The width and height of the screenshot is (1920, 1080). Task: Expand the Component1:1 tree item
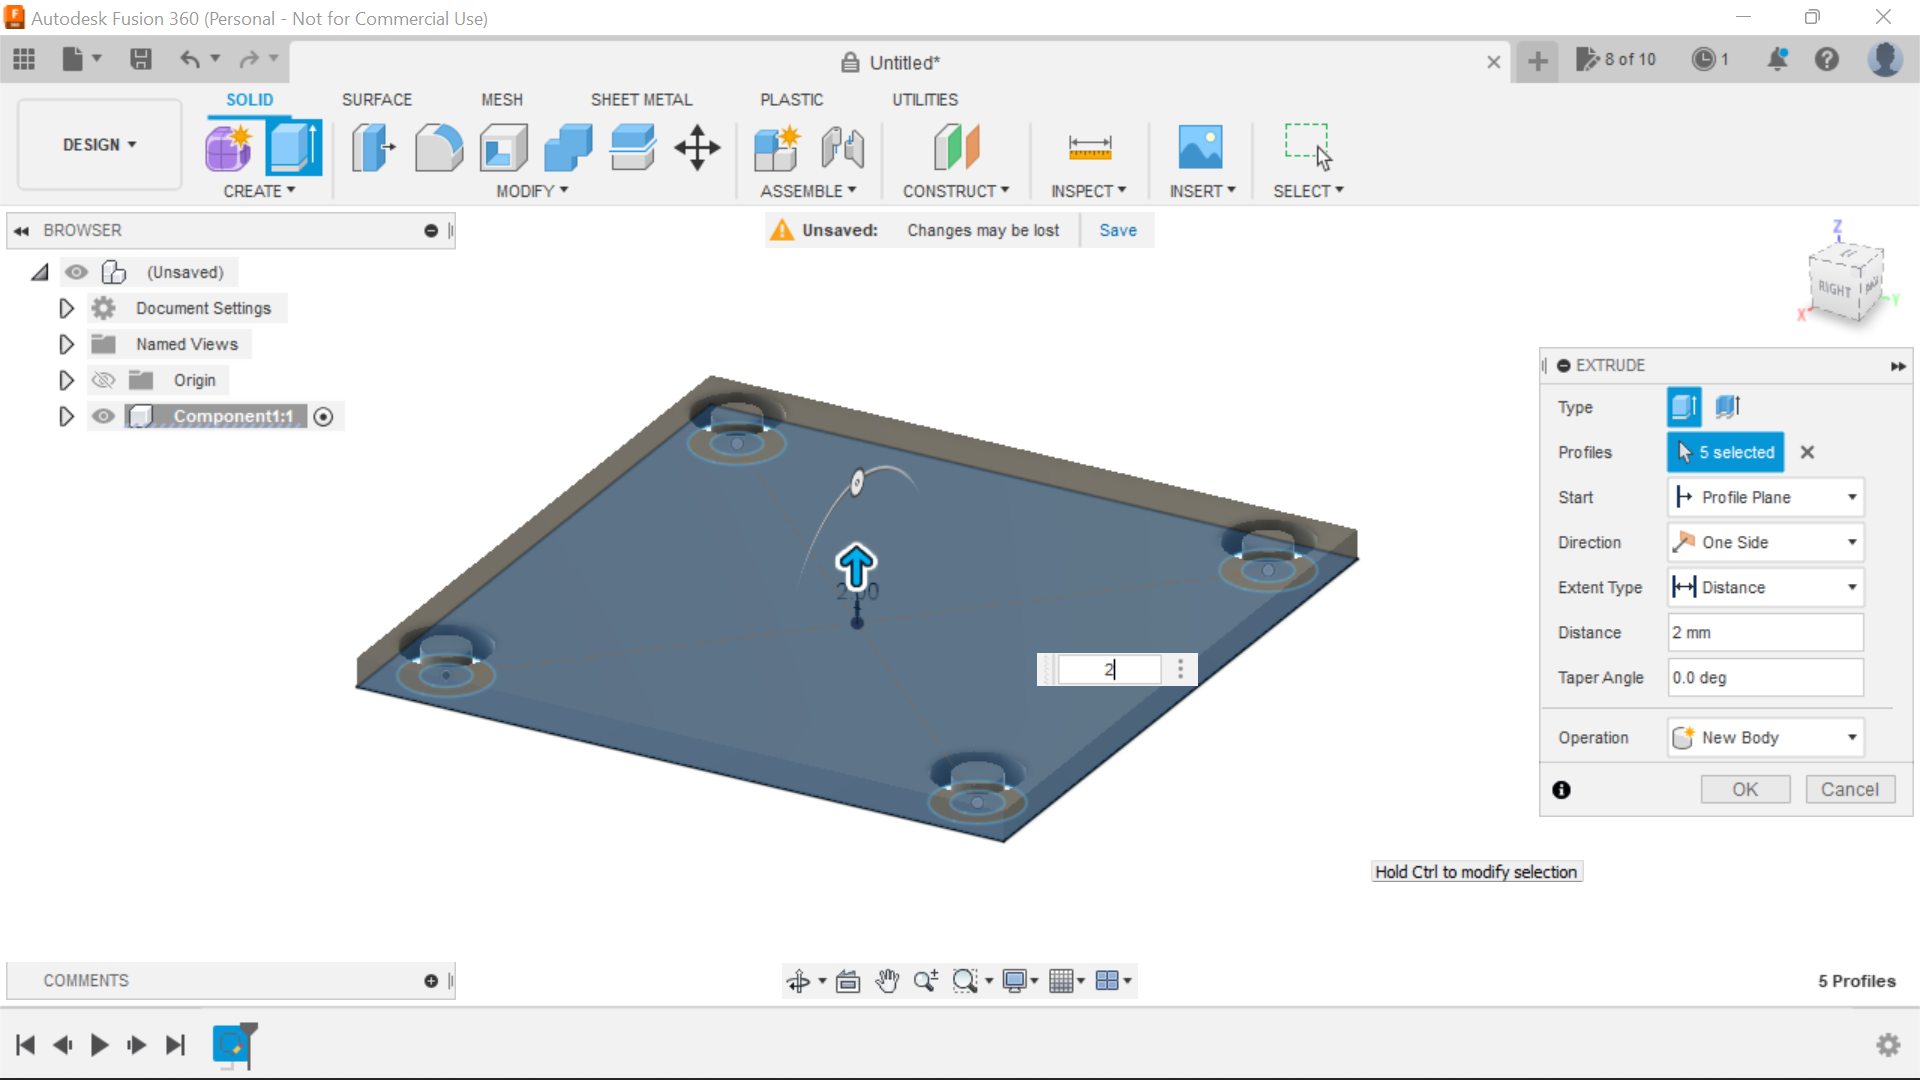tap(66, 415)
